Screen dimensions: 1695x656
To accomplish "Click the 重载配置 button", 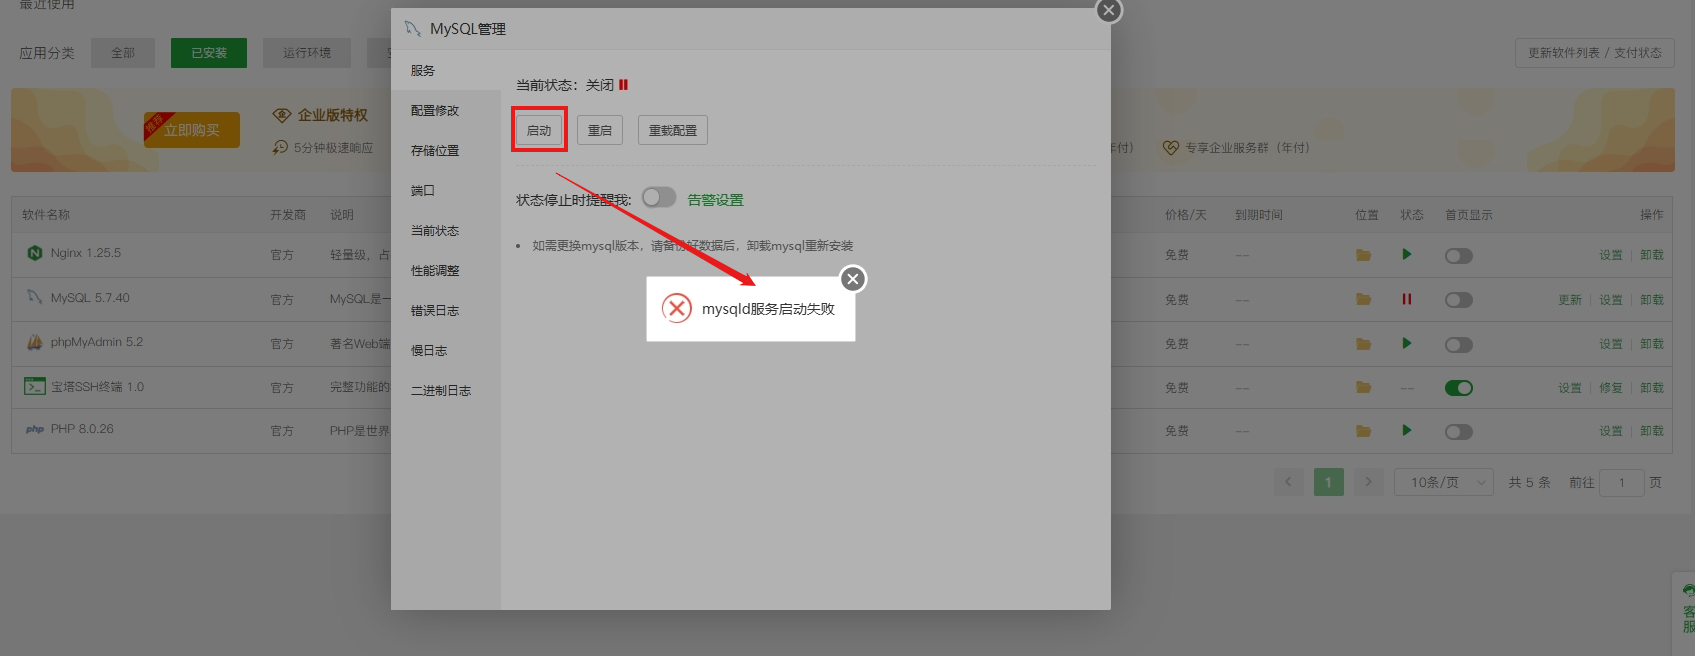I will click(x=673, y=130).
